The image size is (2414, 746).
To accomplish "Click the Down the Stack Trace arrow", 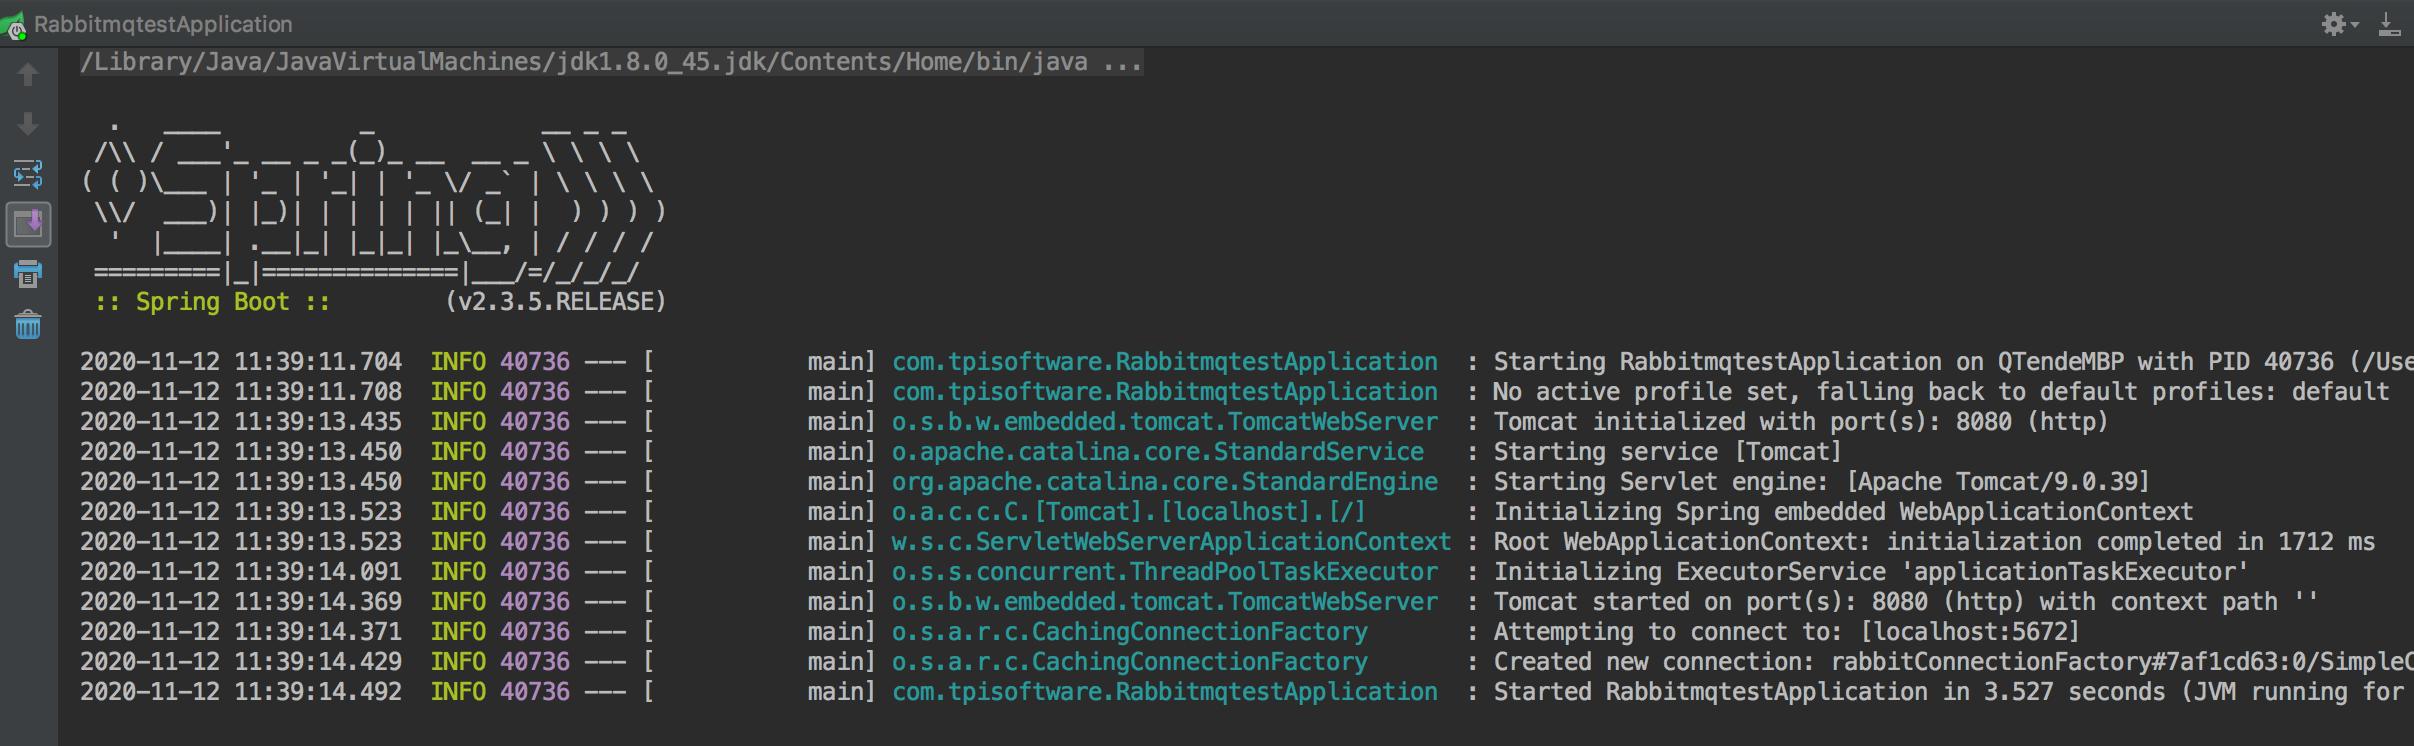I will (x=28, y=124).
